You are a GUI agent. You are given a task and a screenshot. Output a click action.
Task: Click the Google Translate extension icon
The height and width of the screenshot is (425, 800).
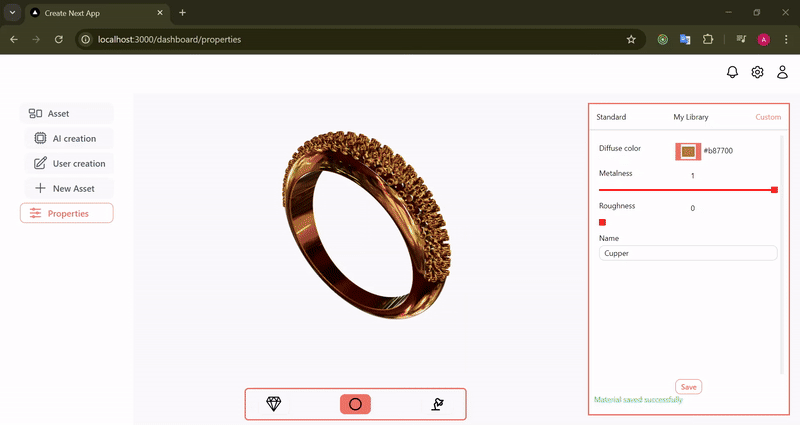(x=685, y=39)
